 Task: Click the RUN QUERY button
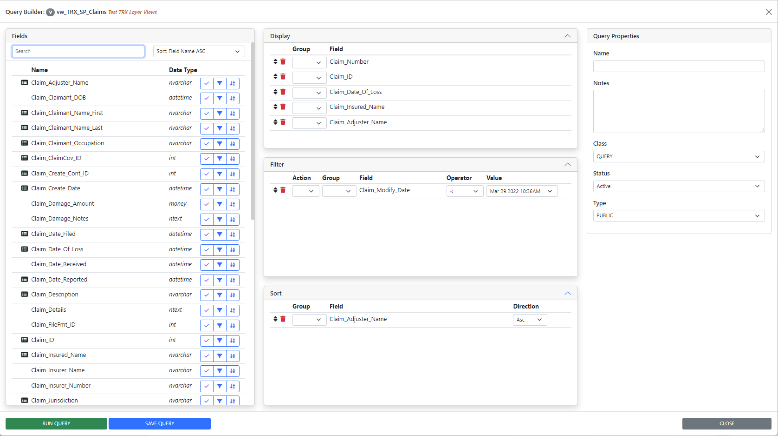coord(56,424)
